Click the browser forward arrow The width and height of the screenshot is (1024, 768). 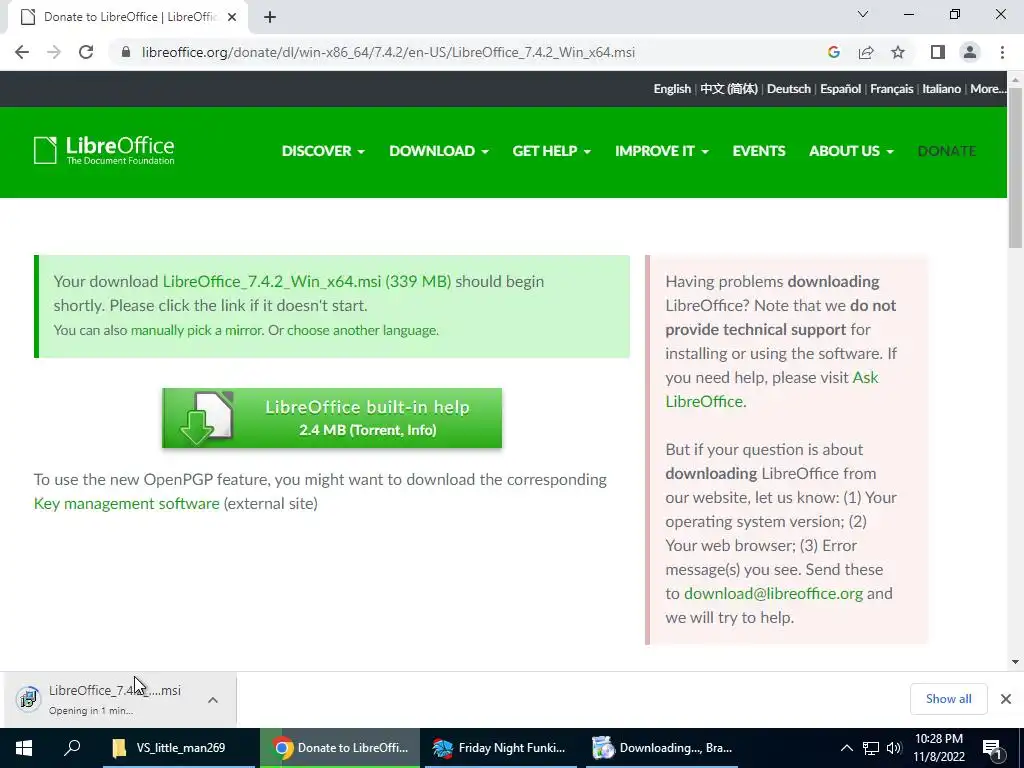pos(54,52)
